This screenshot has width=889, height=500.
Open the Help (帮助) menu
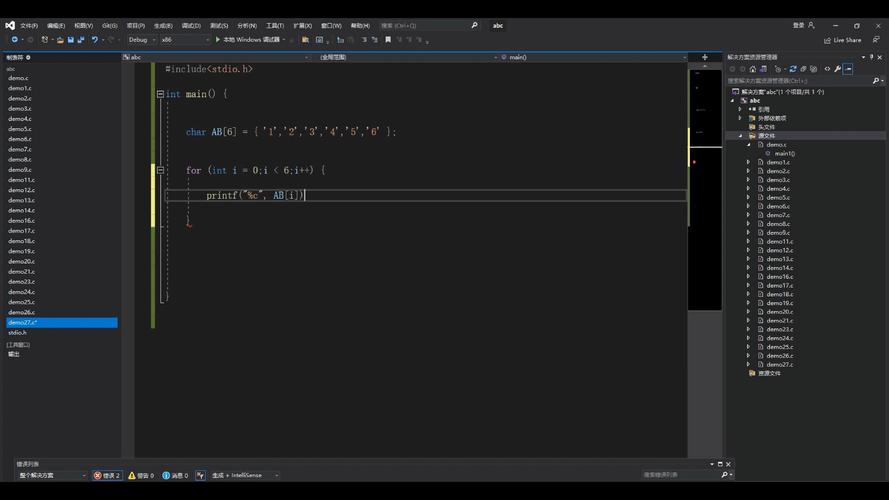(x=360, y=26)
